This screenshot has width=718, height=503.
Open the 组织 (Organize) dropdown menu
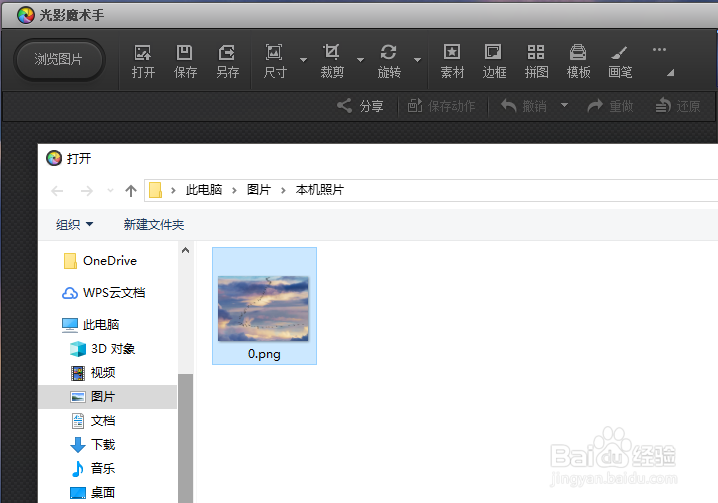75,225
